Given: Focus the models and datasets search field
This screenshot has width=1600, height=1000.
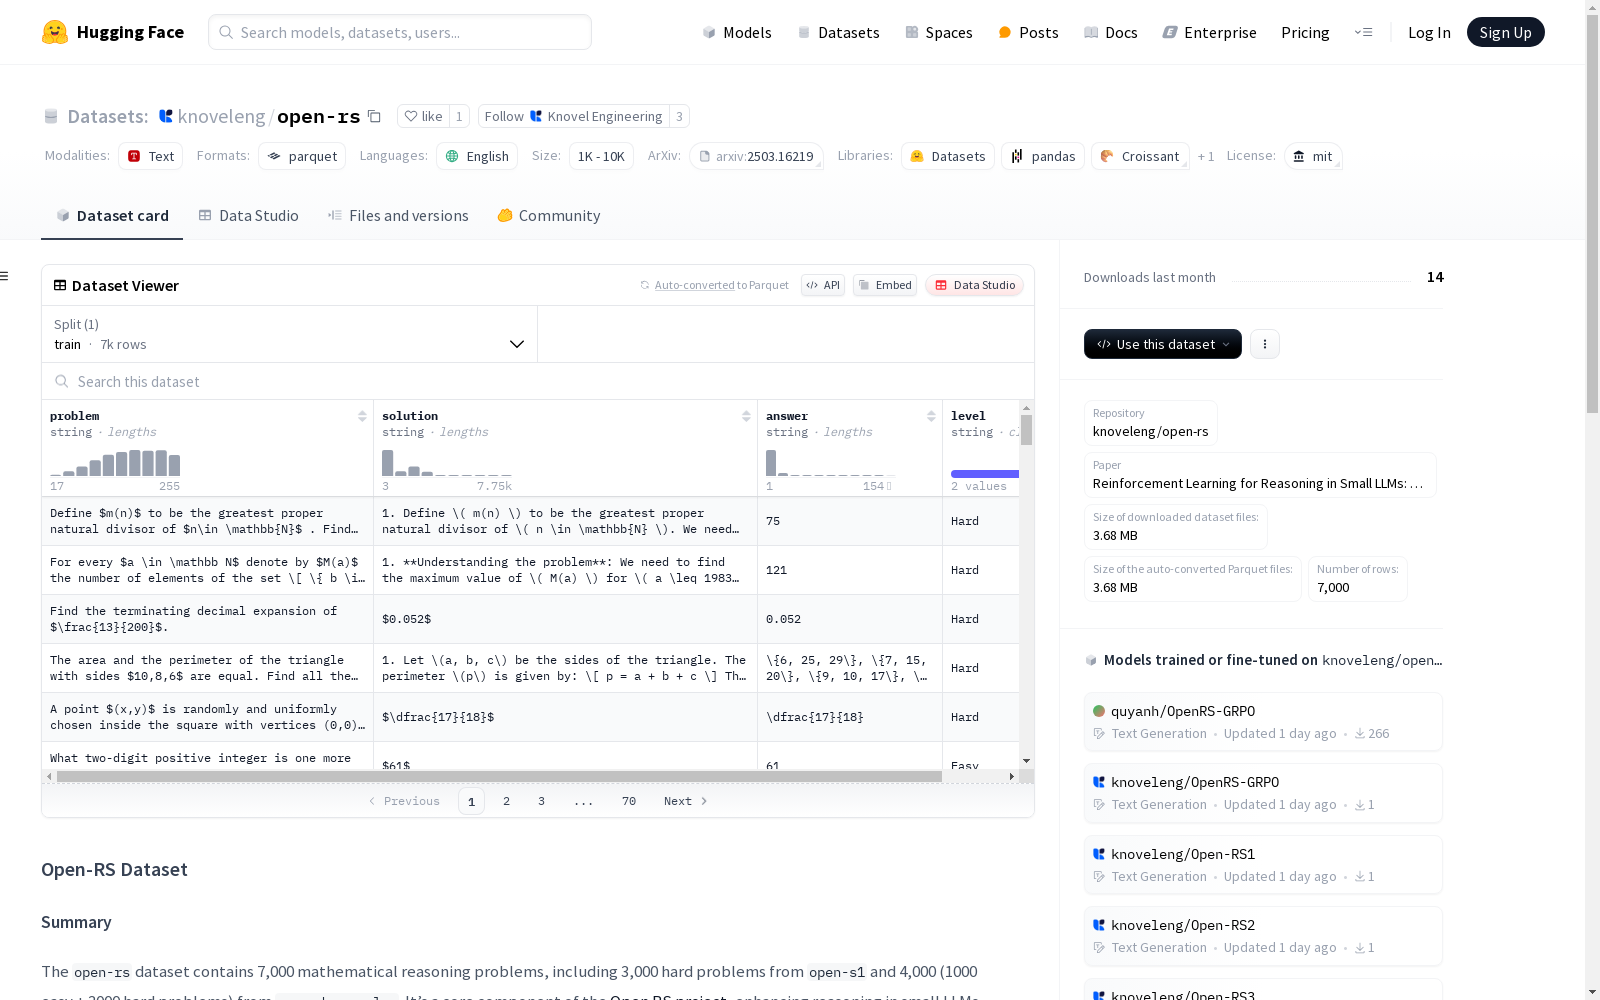Looking at the screenshot, I should point(400,32).
